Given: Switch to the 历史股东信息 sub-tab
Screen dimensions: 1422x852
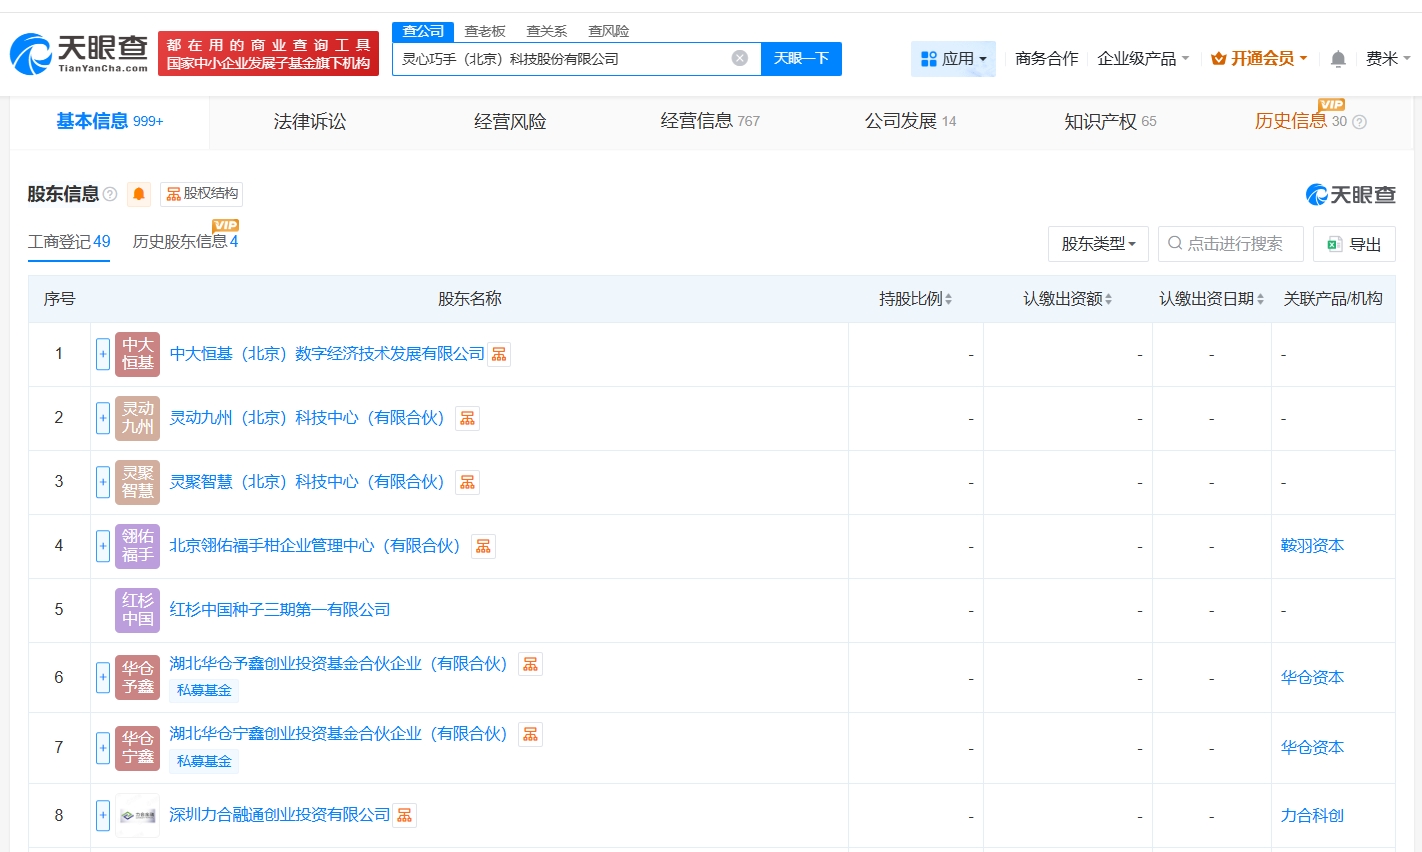Looking at the screenshot, I should 185,241.
